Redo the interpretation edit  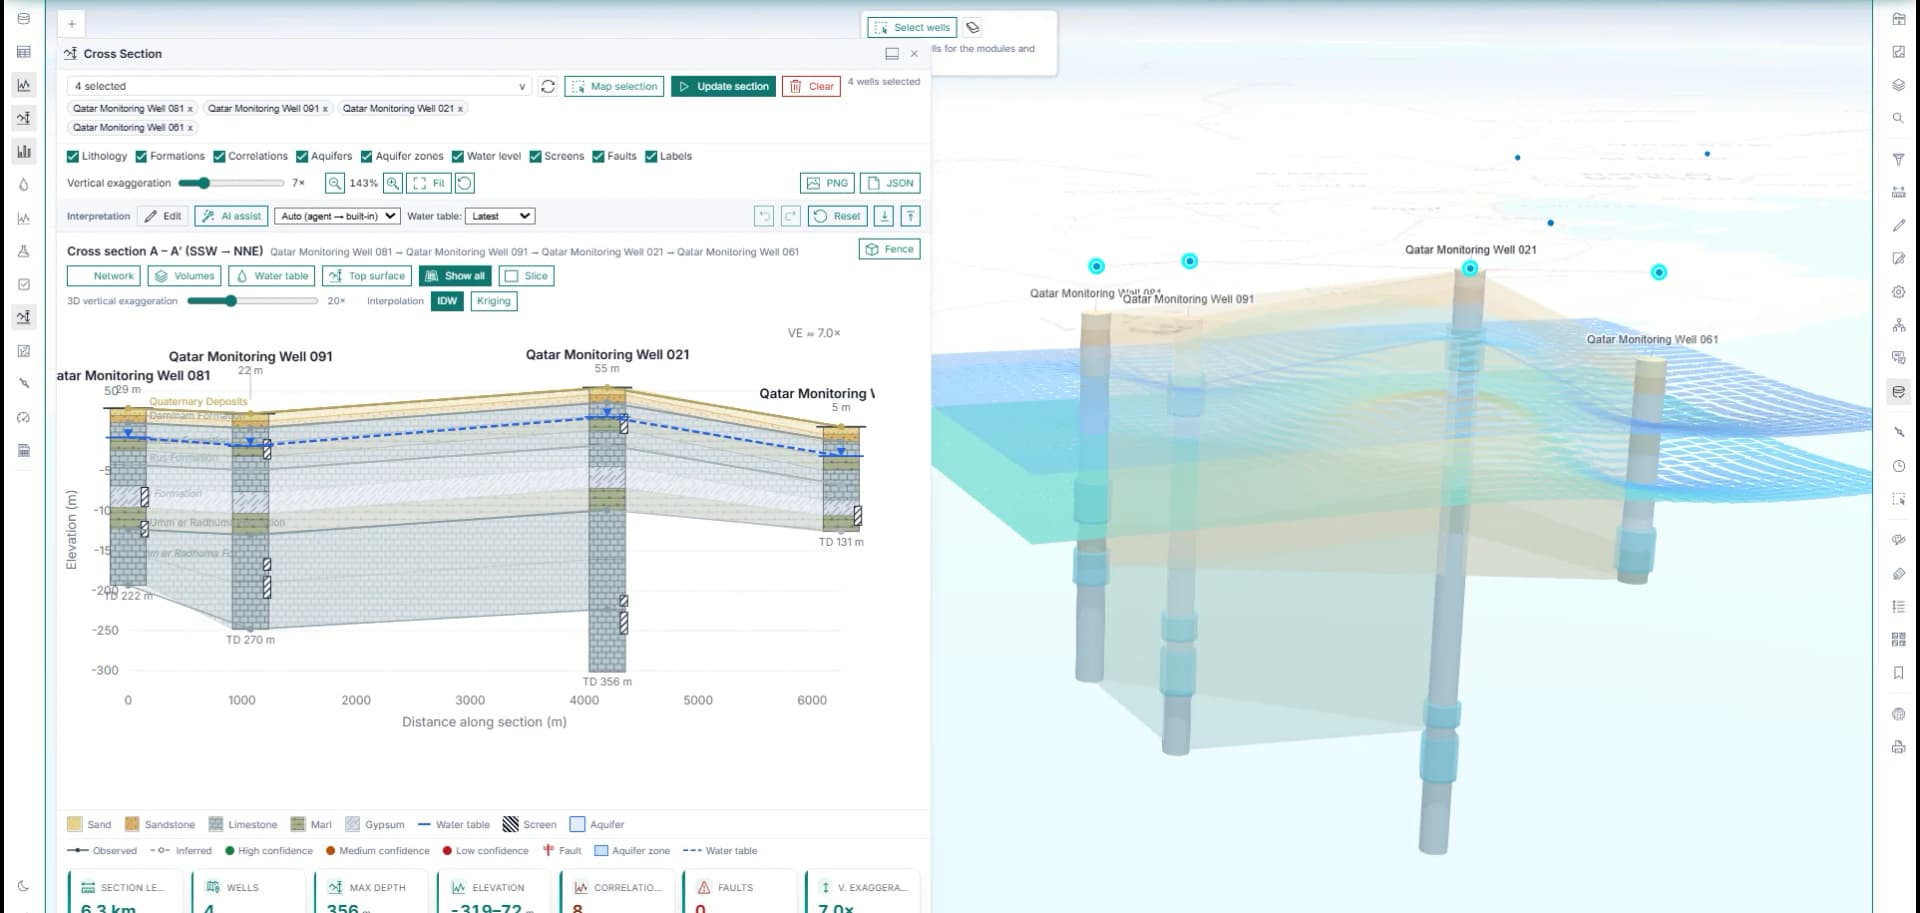tap(791, 216)
